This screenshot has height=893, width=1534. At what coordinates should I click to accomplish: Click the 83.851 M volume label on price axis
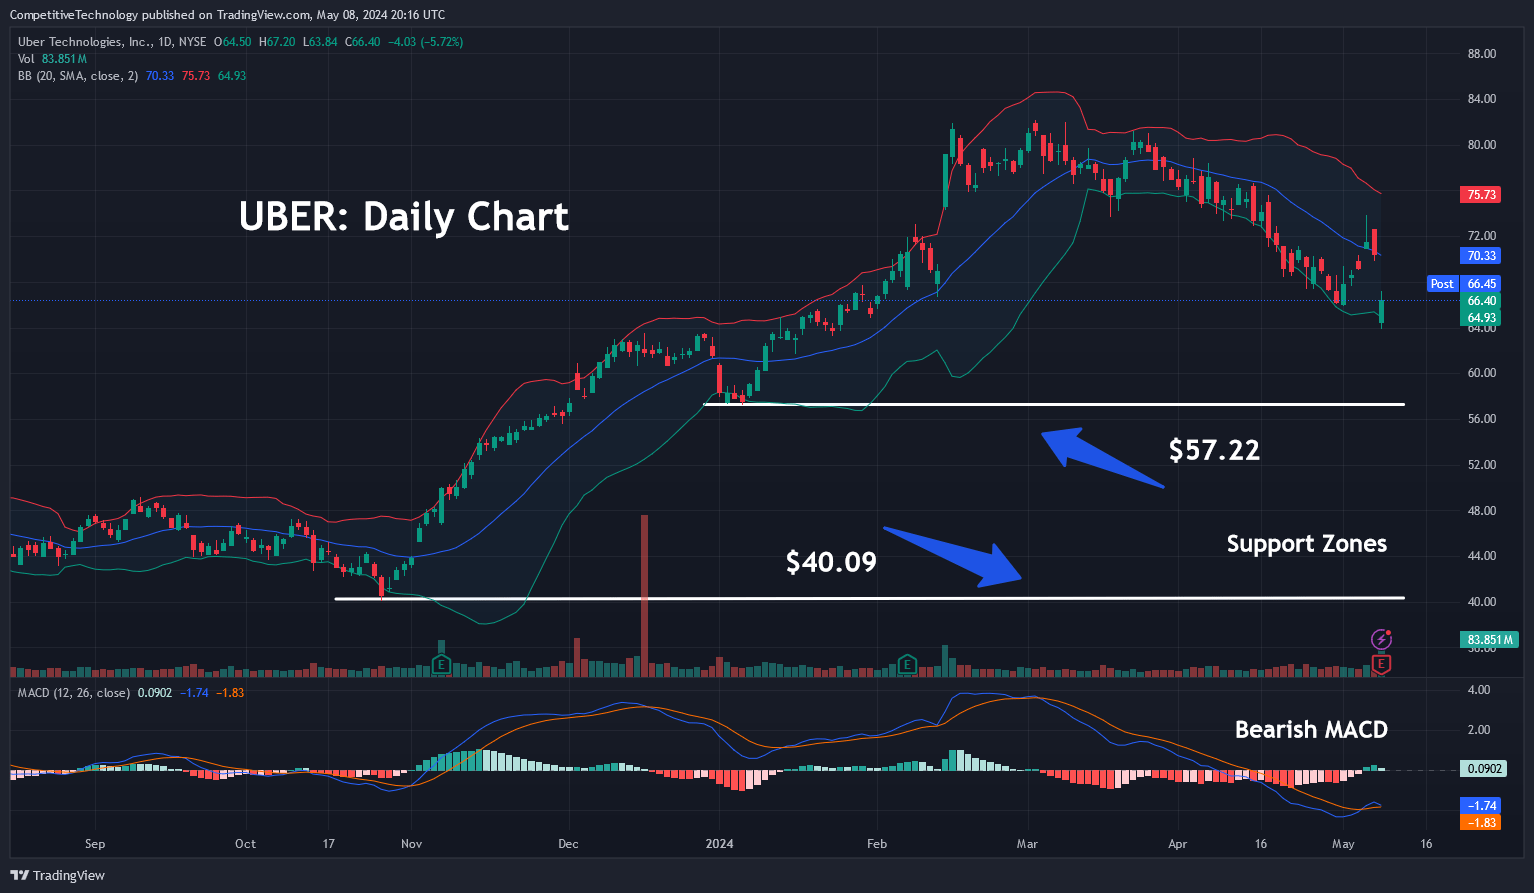coord(1489,639)
